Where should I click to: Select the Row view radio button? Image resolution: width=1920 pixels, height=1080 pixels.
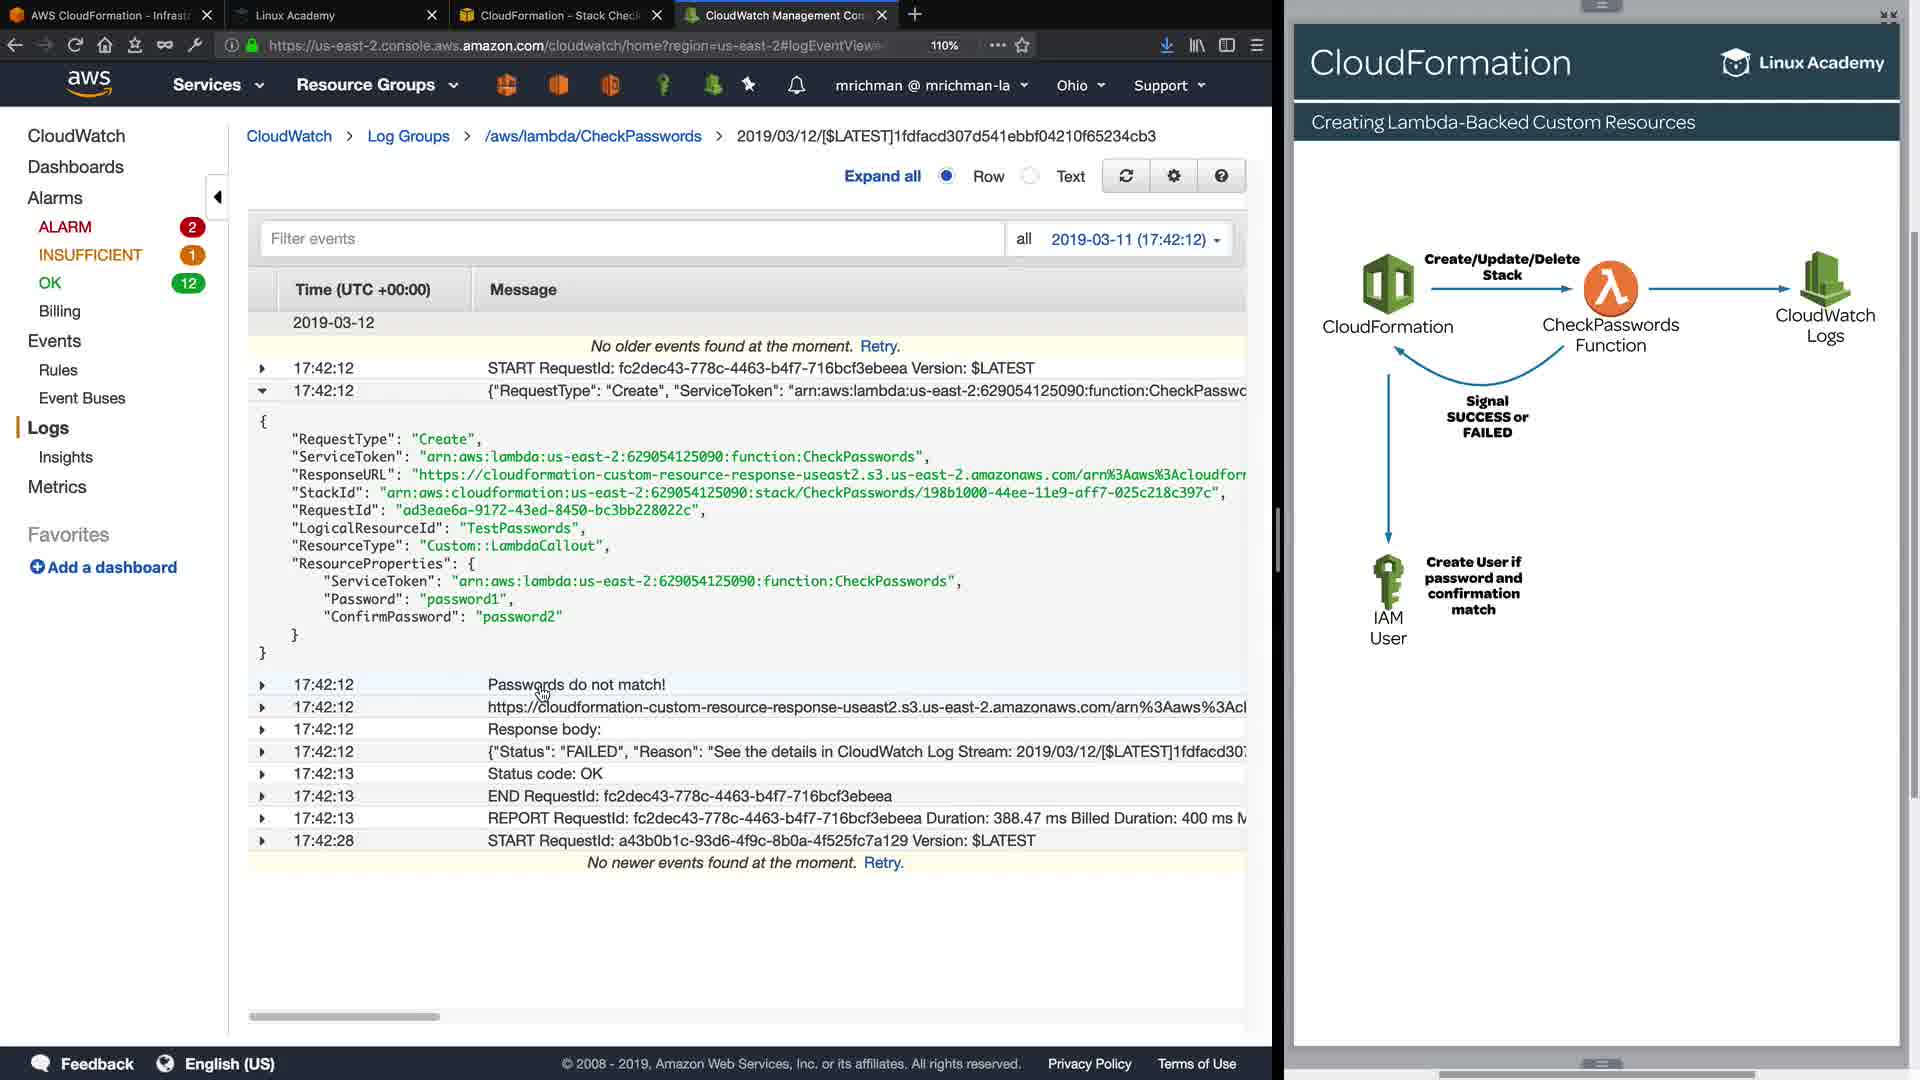[946, 176]
